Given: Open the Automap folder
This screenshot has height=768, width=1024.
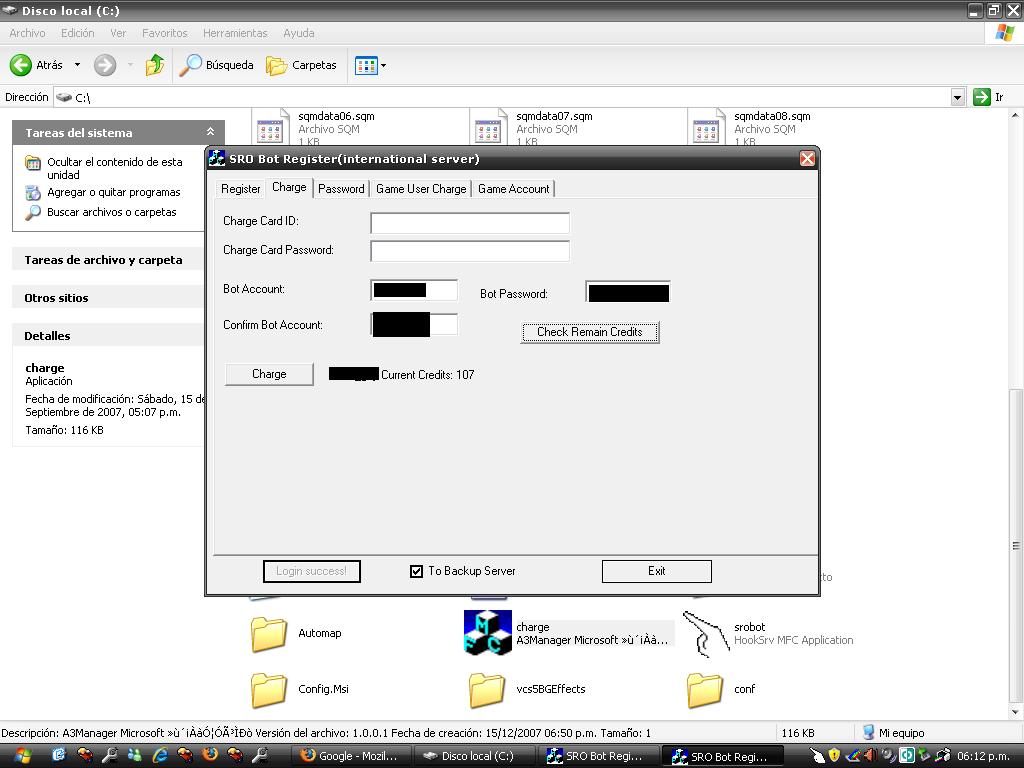Looking at the screenshot, I should pyautogui.click(x=269, y=634).
